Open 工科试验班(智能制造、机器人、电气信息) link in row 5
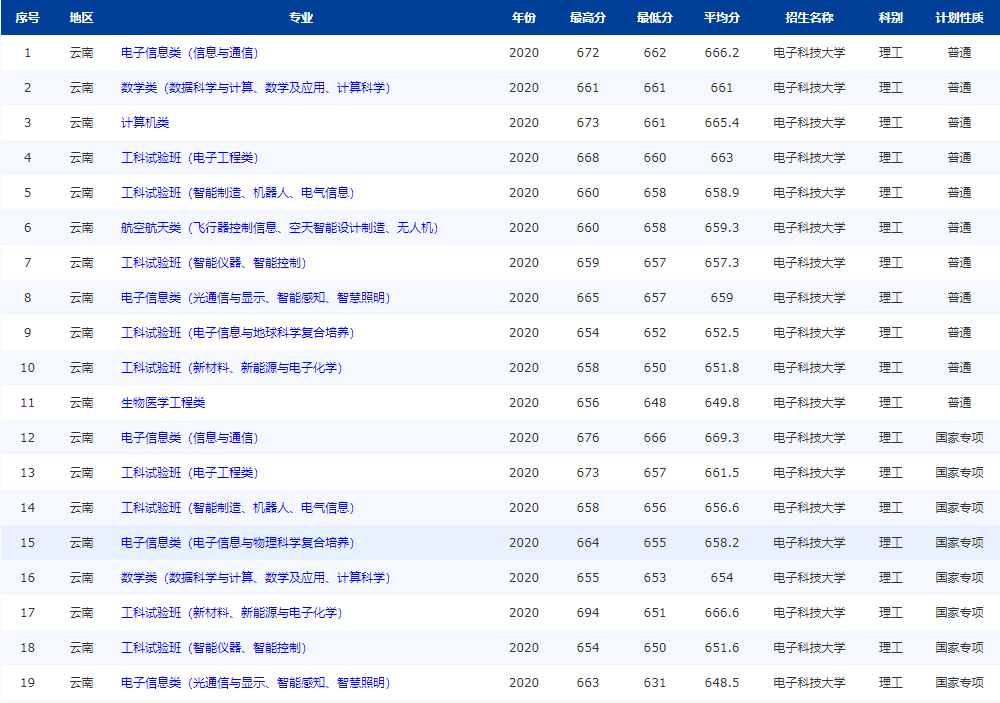Viewport: 1000px width, 703px height. tap(237, 193)
